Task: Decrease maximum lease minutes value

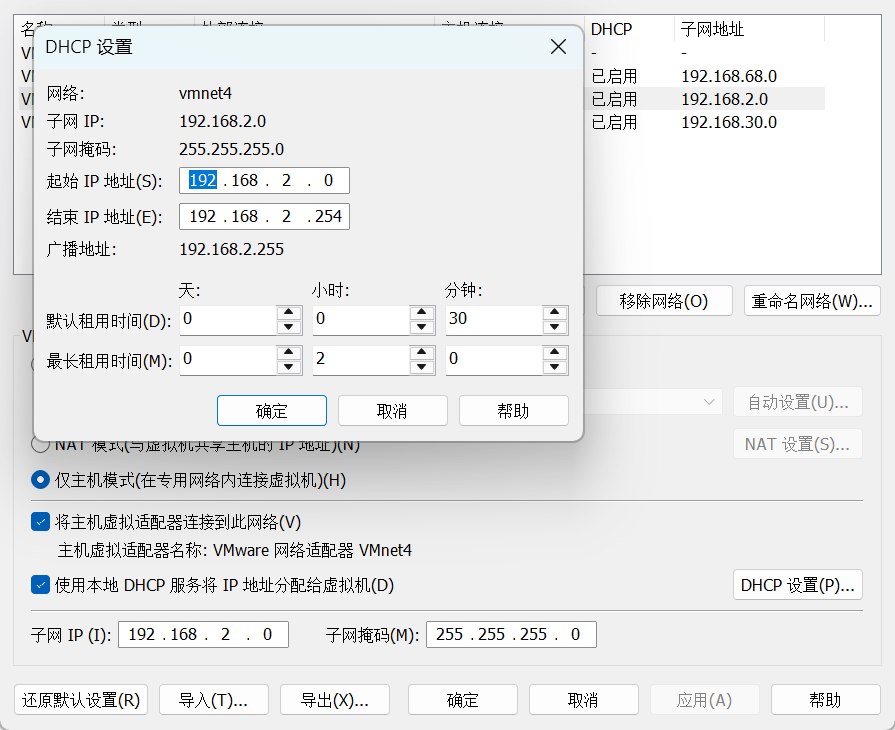Action: 554,366
